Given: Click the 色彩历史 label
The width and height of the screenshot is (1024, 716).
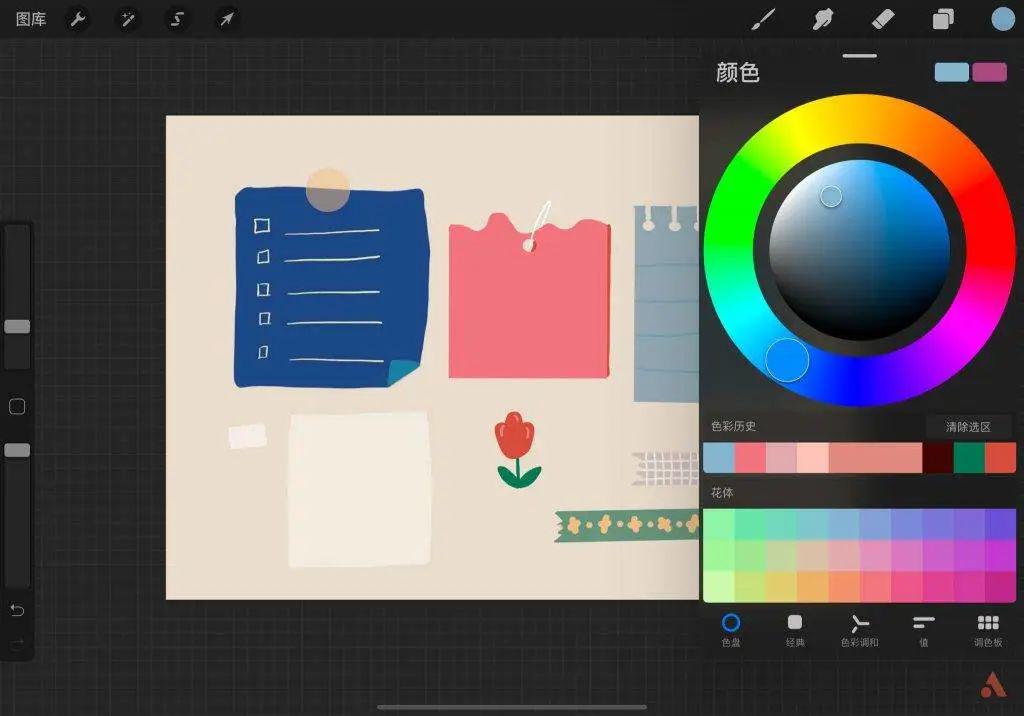Looking at the screenshot, I should (733, 426).
